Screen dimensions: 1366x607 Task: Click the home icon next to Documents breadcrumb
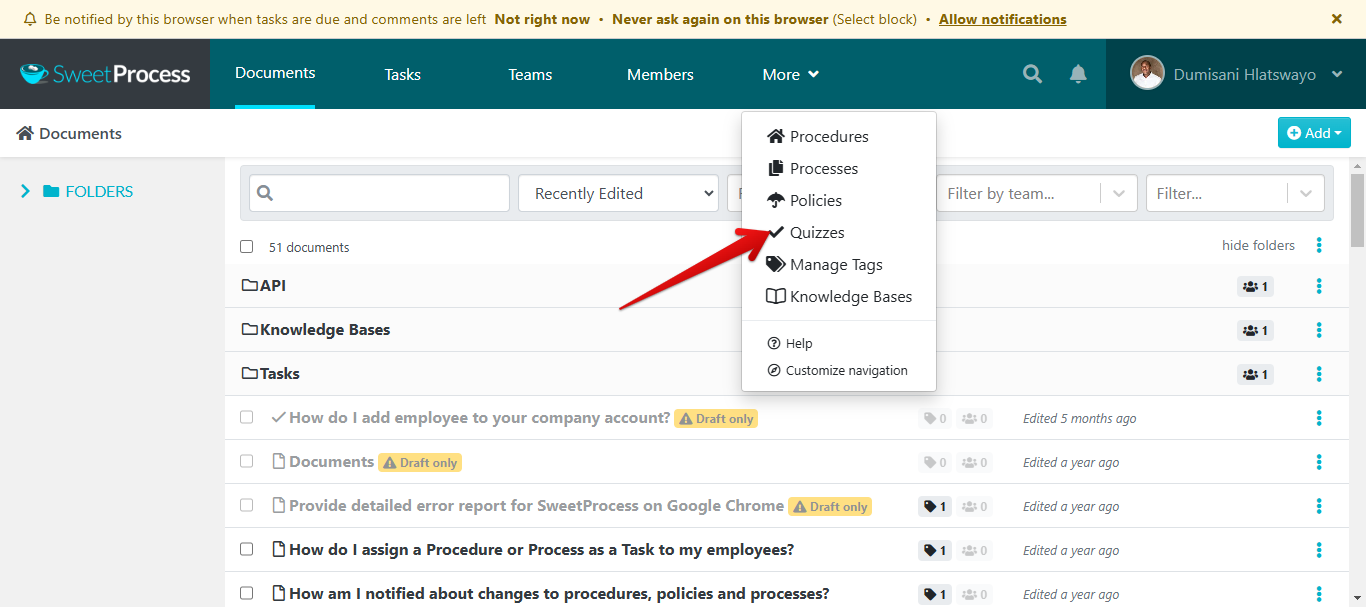(25, 133)
